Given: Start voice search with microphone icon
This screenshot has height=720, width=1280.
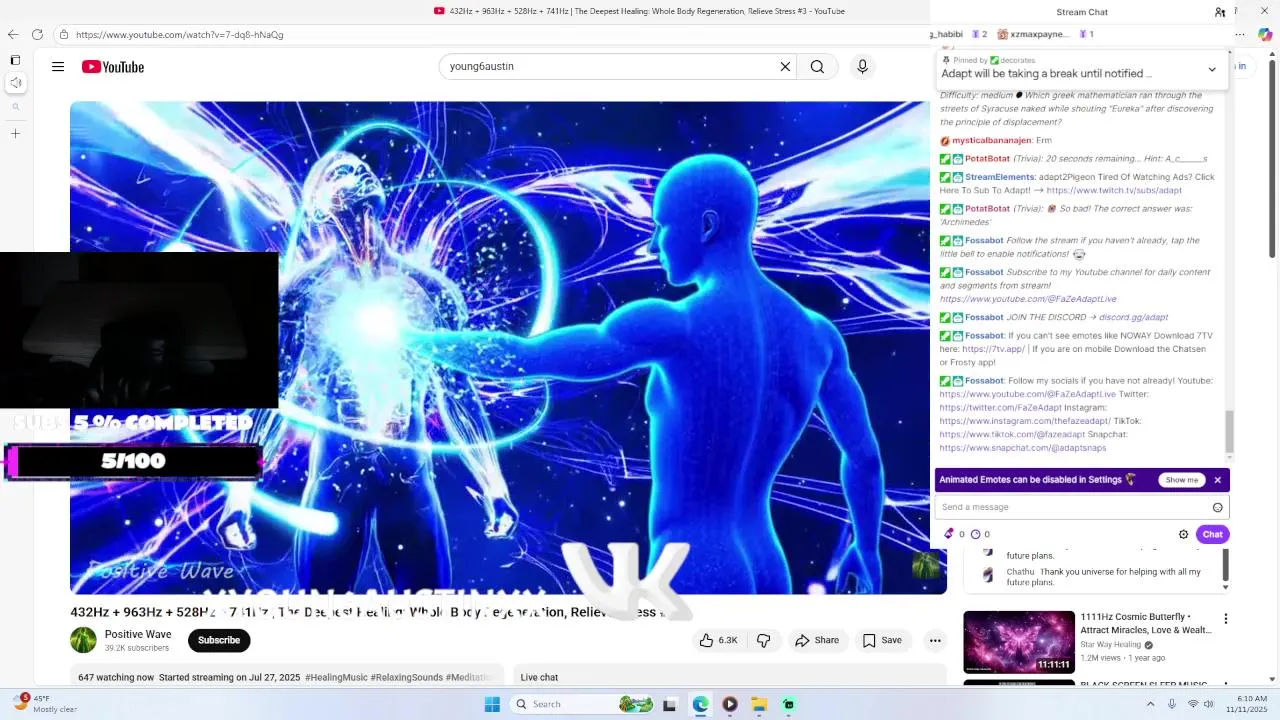Looking at the screenshot, I should click(862, 67).
